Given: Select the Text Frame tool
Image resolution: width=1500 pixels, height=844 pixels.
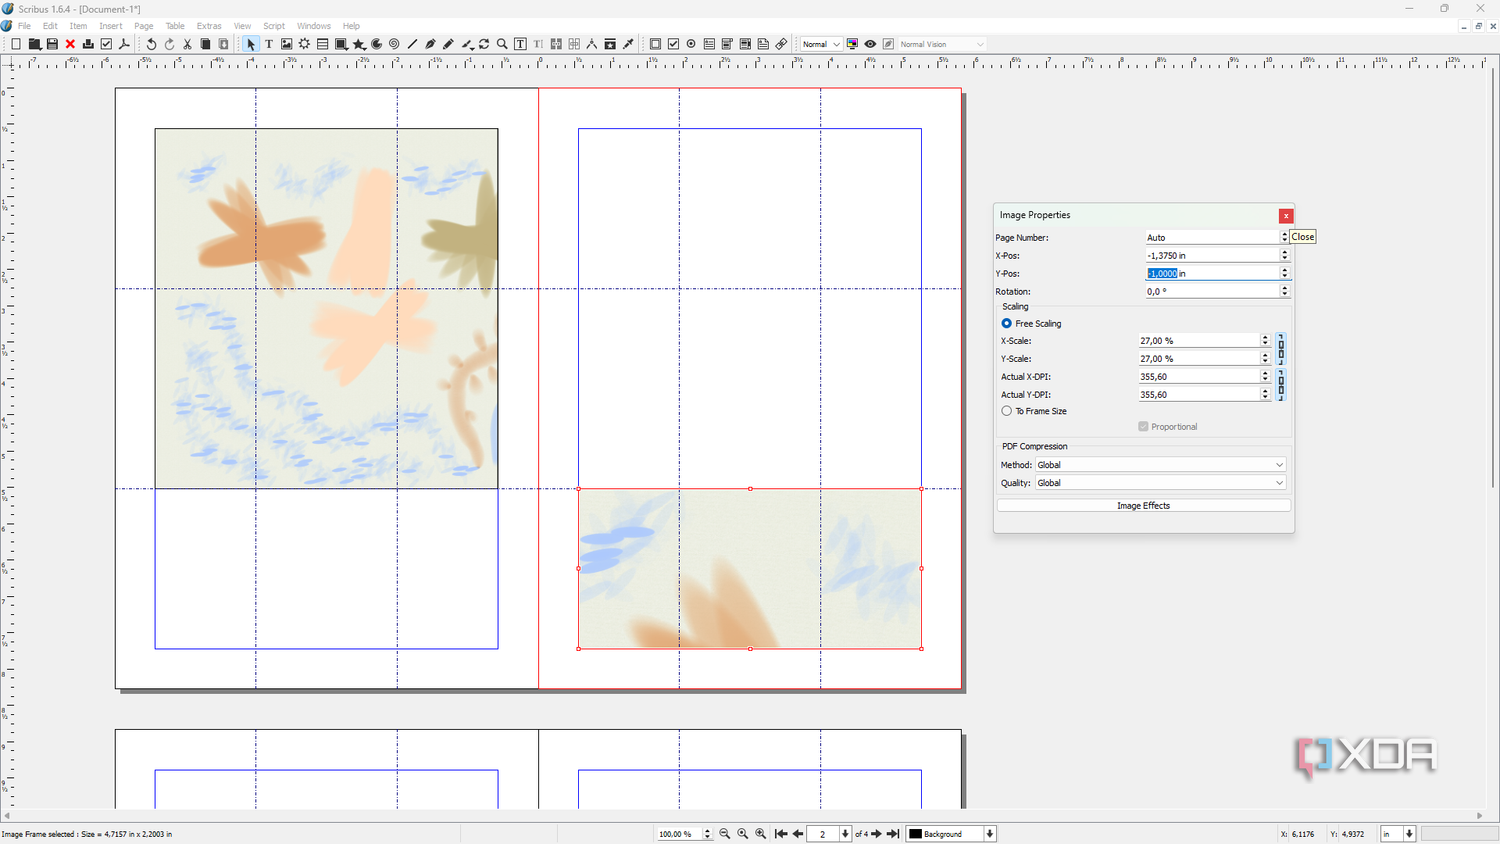Looking at the screenshot, I should (x=269, y=44).
